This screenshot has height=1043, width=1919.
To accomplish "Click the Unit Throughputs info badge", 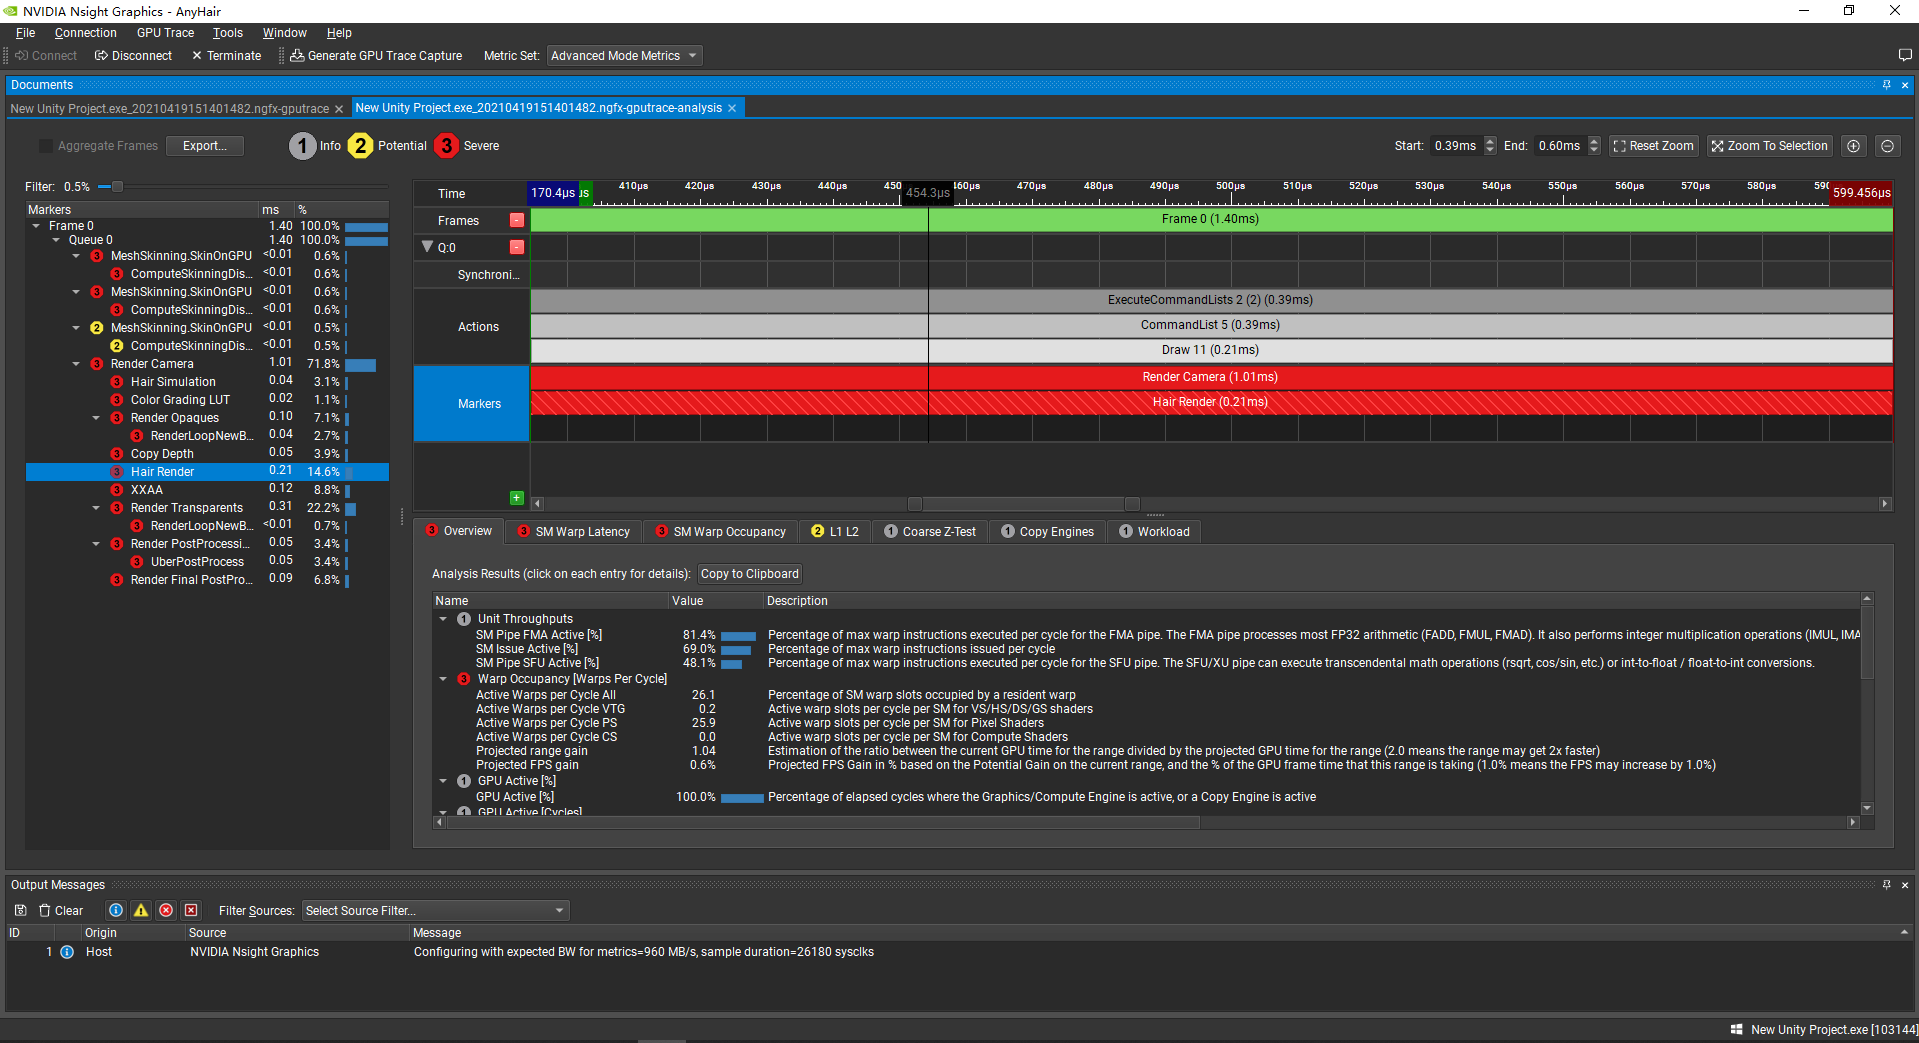I will point(464,619).
